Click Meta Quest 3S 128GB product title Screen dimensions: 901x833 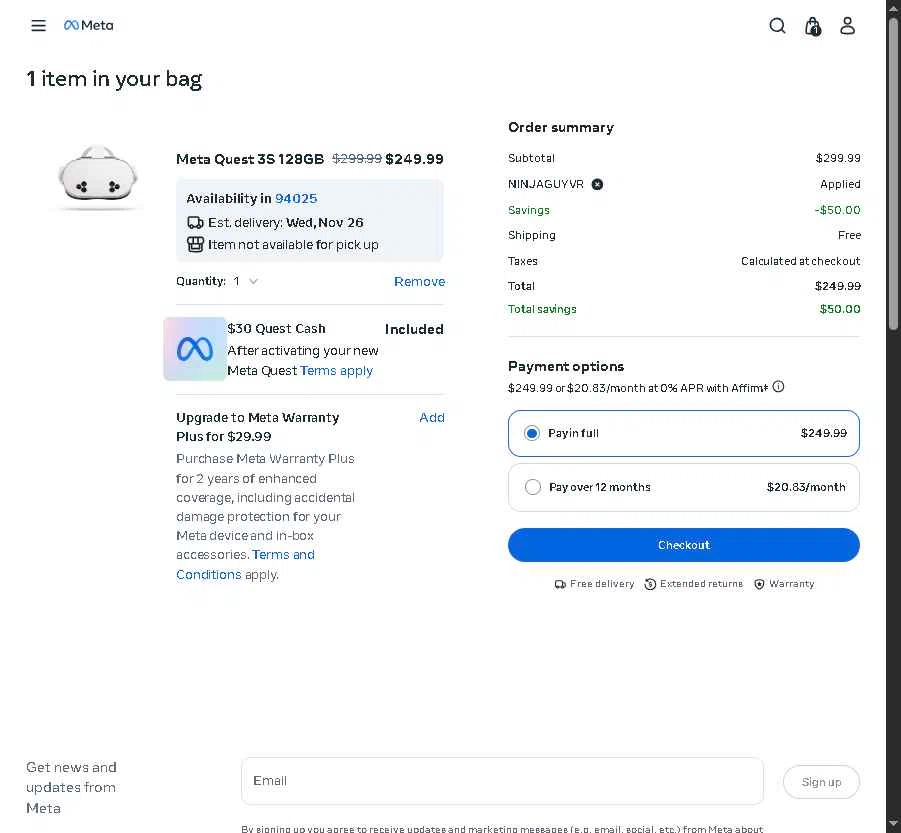(x=250, y=159)
